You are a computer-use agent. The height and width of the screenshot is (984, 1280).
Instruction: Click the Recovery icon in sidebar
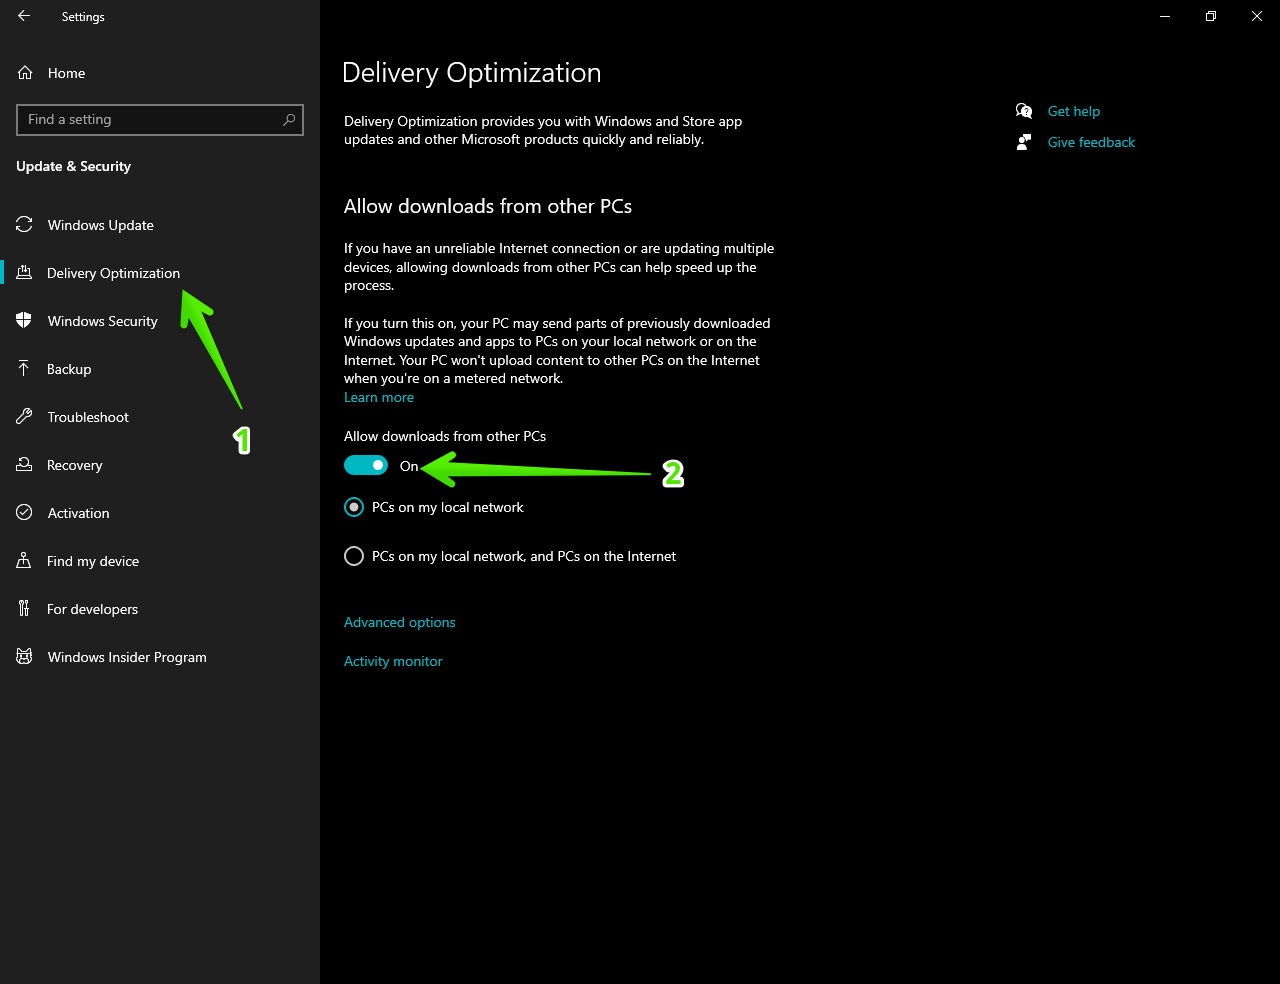click(x=24, y=465)
